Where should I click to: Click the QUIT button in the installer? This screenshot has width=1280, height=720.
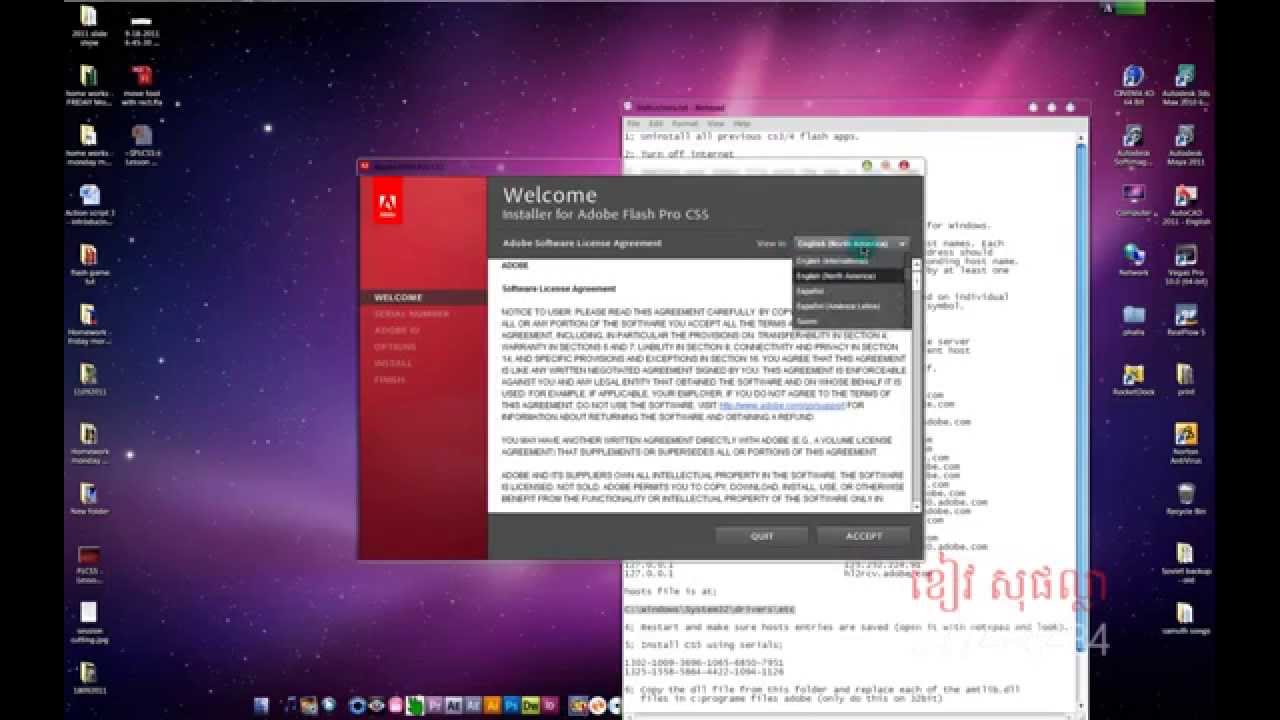coord(762,536)
